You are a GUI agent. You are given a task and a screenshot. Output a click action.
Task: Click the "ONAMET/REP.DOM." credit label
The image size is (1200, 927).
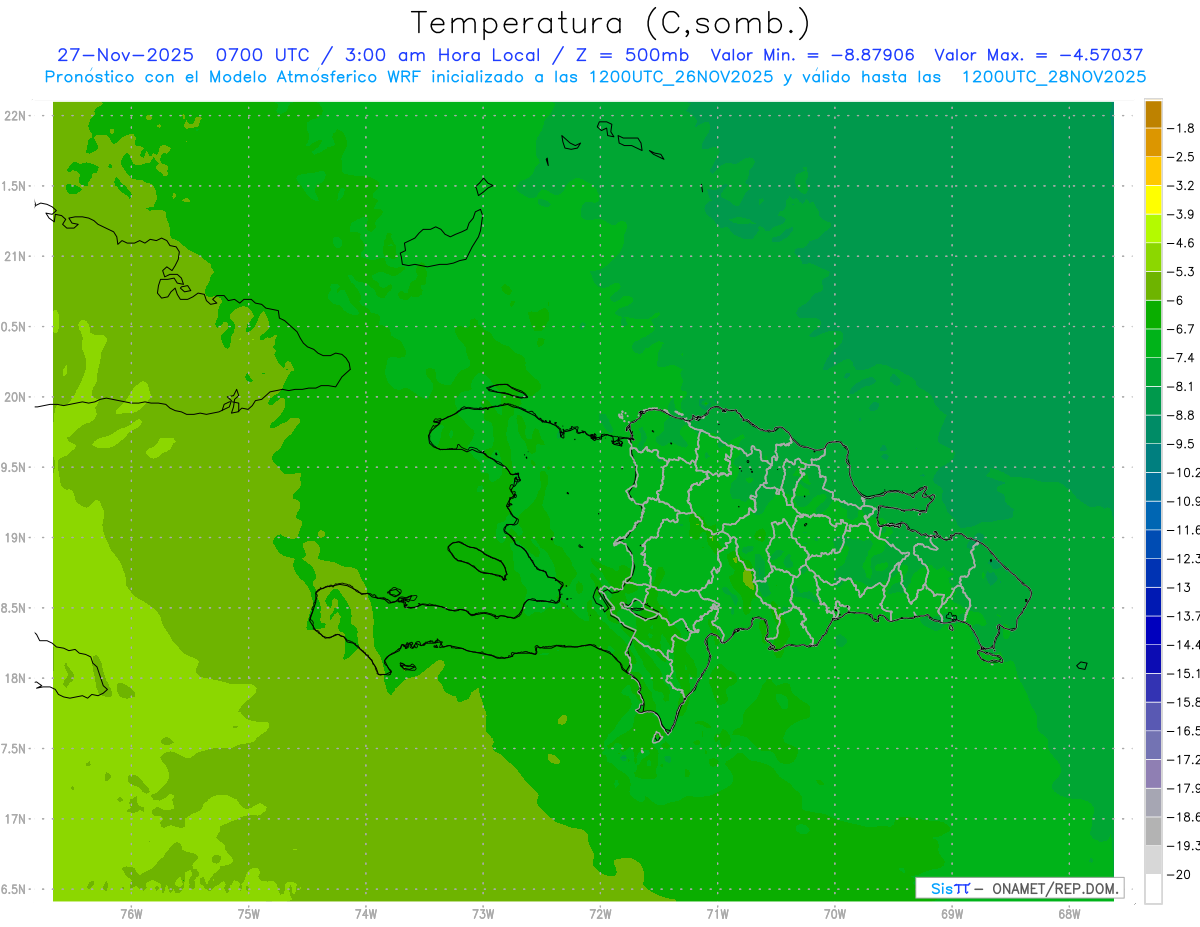[1053, 888]
